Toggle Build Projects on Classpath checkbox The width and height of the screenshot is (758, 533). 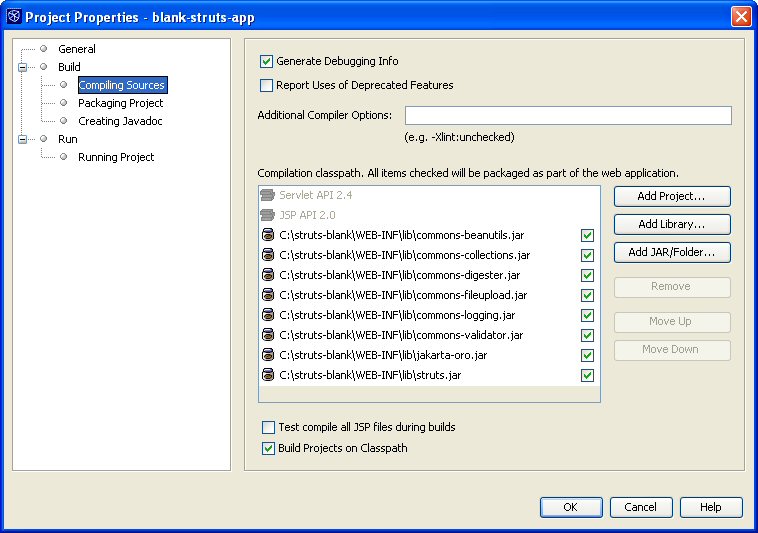(x=268, y=448)
